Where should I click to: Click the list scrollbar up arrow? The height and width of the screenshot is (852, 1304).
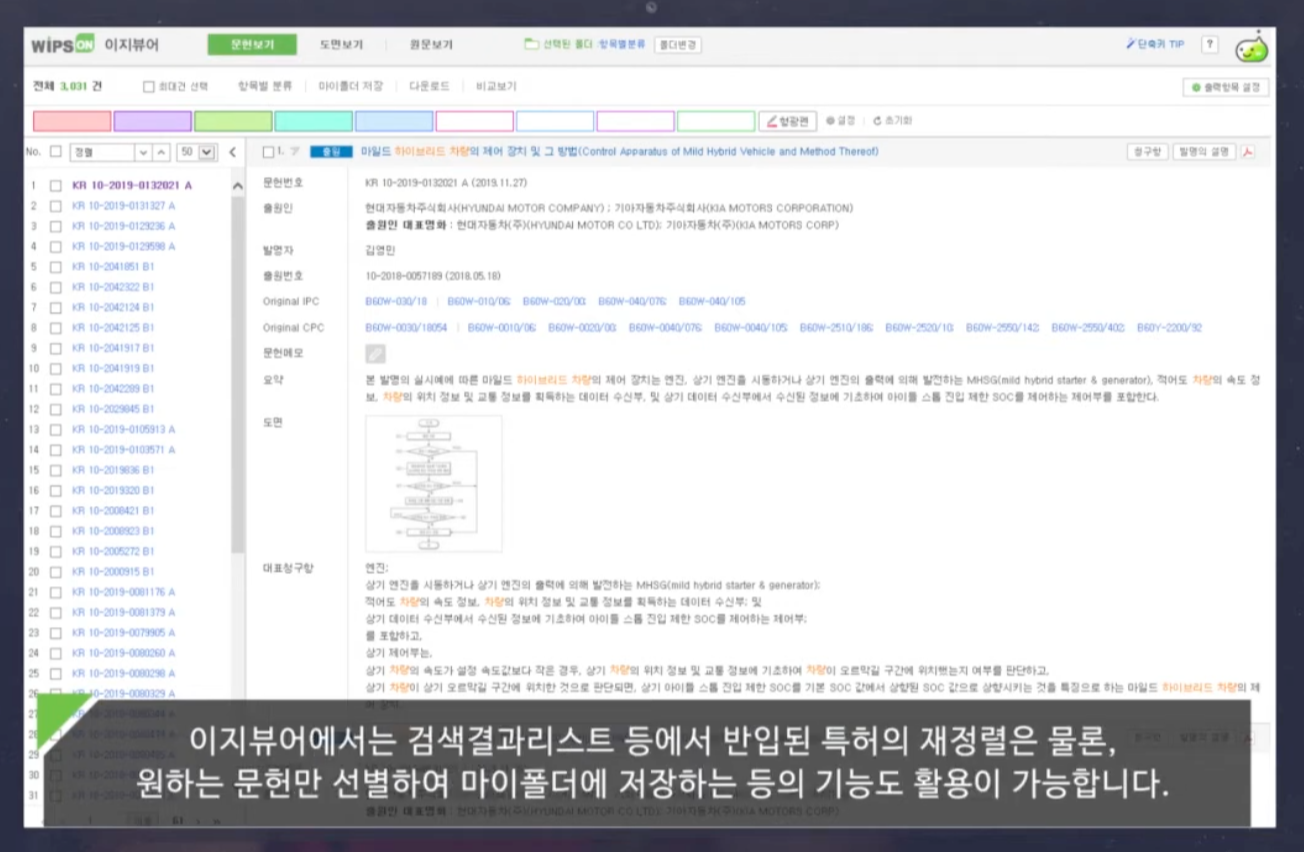pos(238,186)
